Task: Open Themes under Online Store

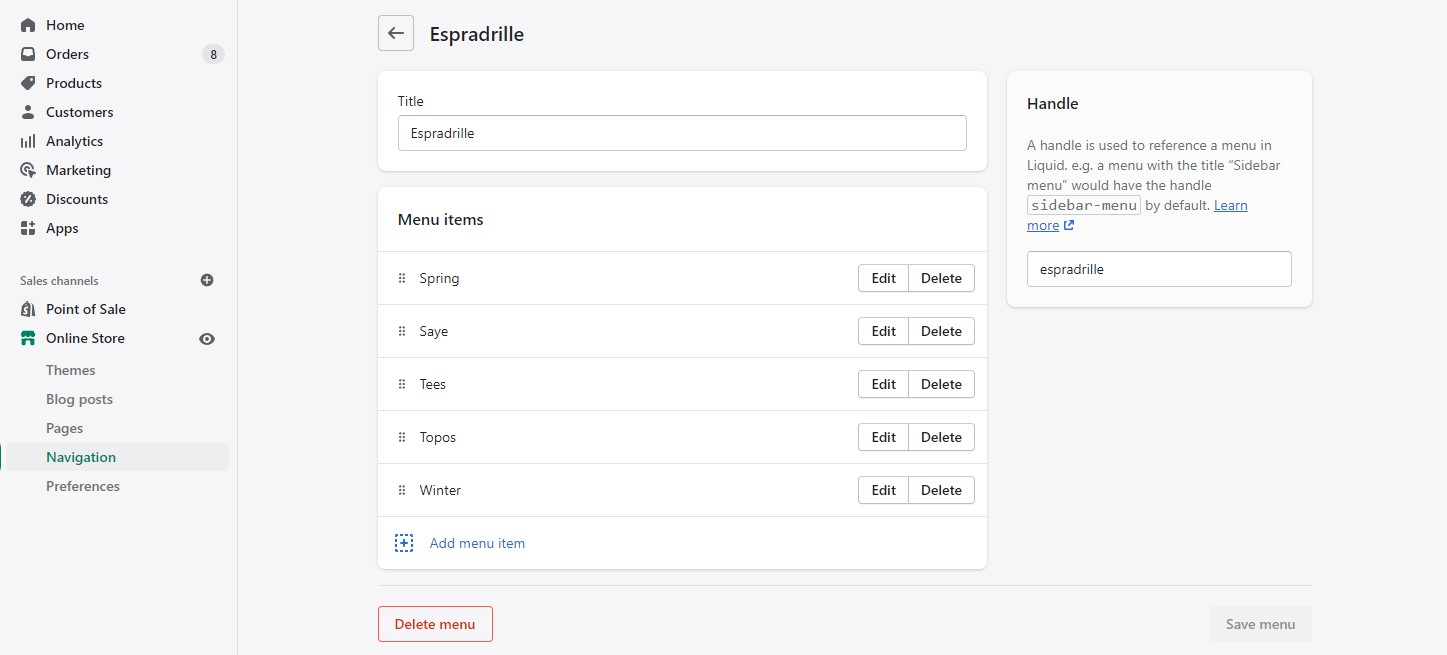Action: [70, 370]
